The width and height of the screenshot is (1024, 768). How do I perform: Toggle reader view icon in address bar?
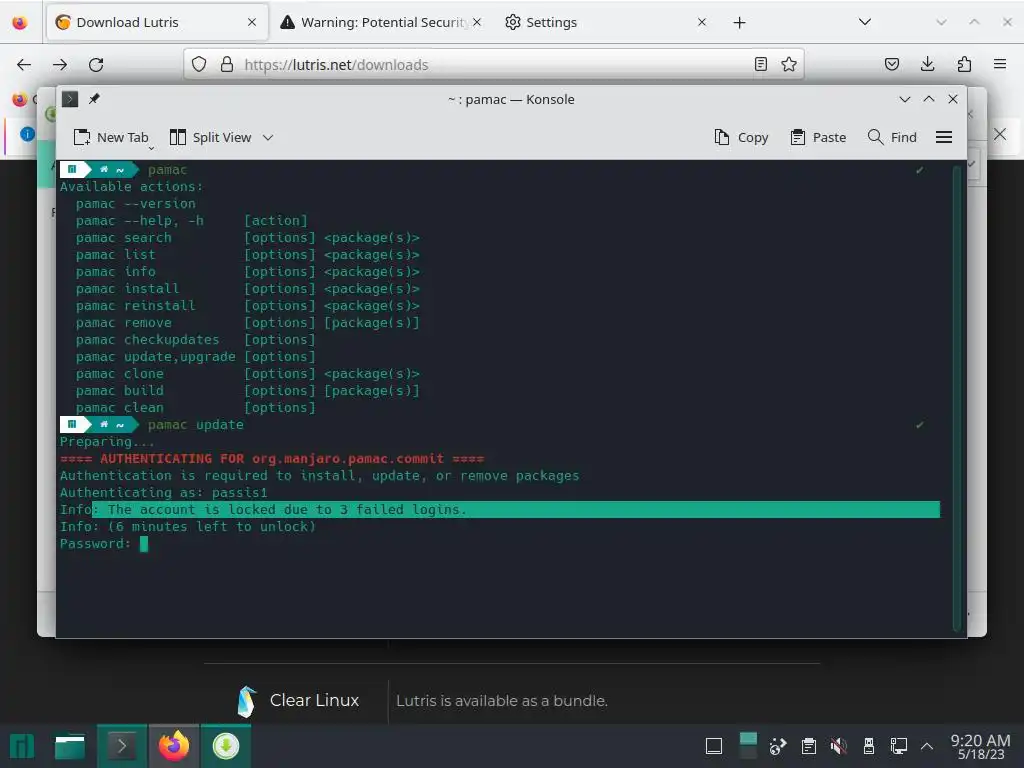coord(761,64)
